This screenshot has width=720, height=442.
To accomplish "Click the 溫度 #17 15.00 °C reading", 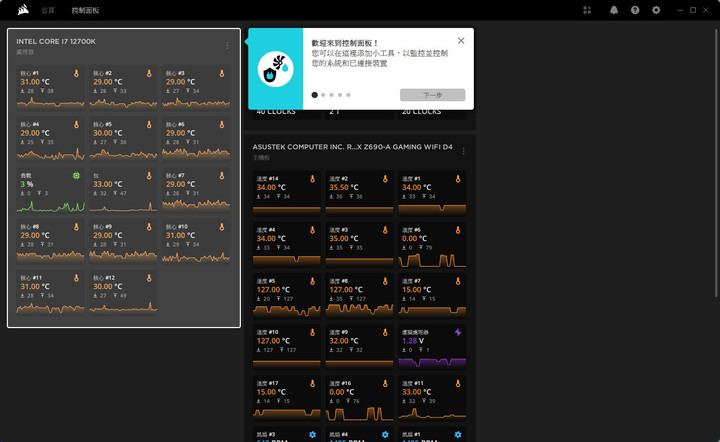I will click(x=271, y=392).
